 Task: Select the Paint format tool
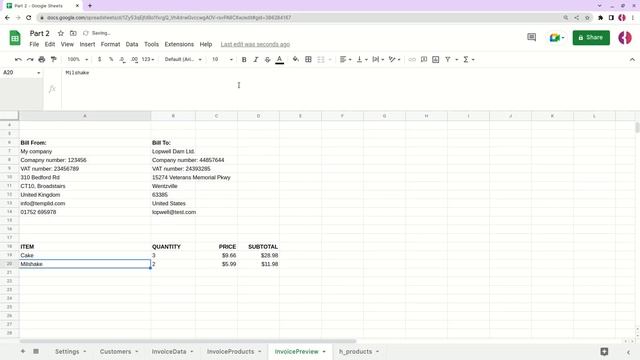pos(53,60)
